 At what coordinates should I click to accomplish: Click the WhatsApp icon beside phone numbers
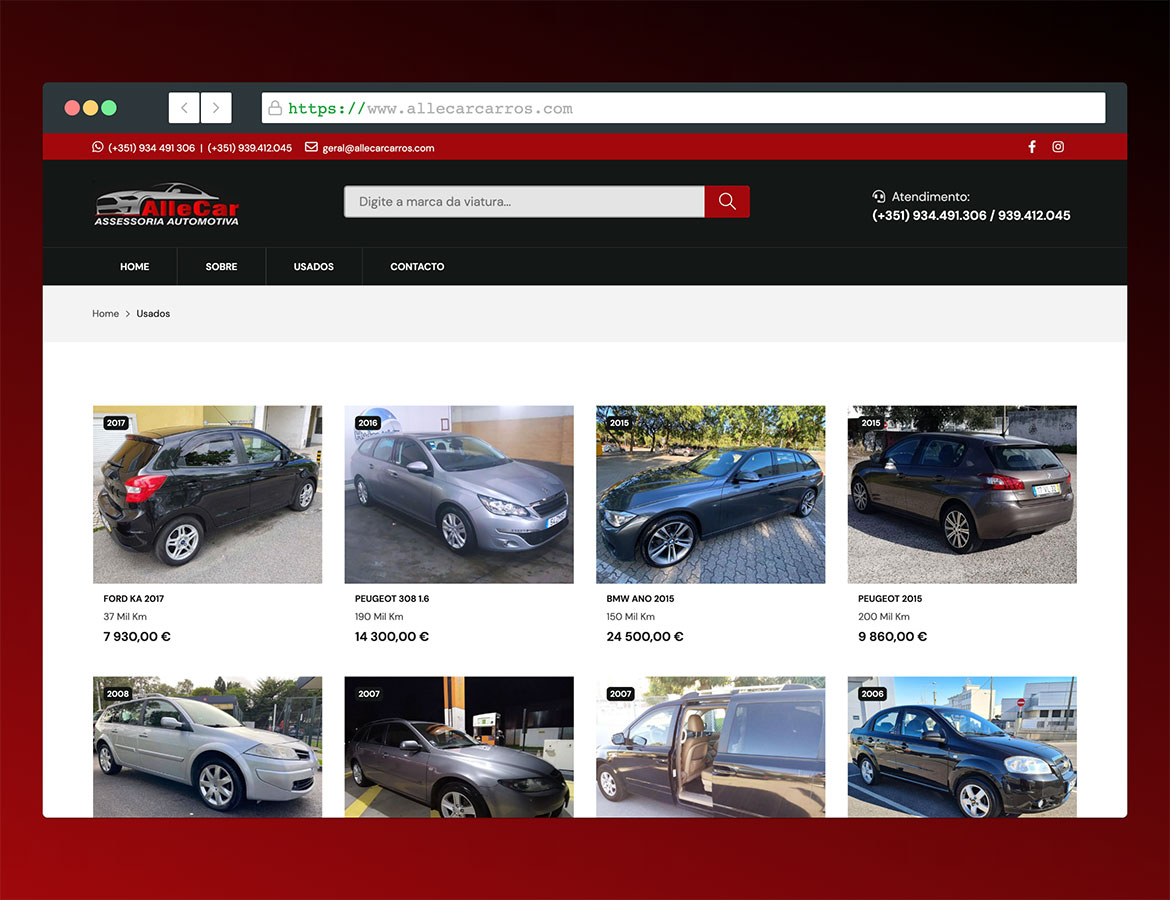98,147
